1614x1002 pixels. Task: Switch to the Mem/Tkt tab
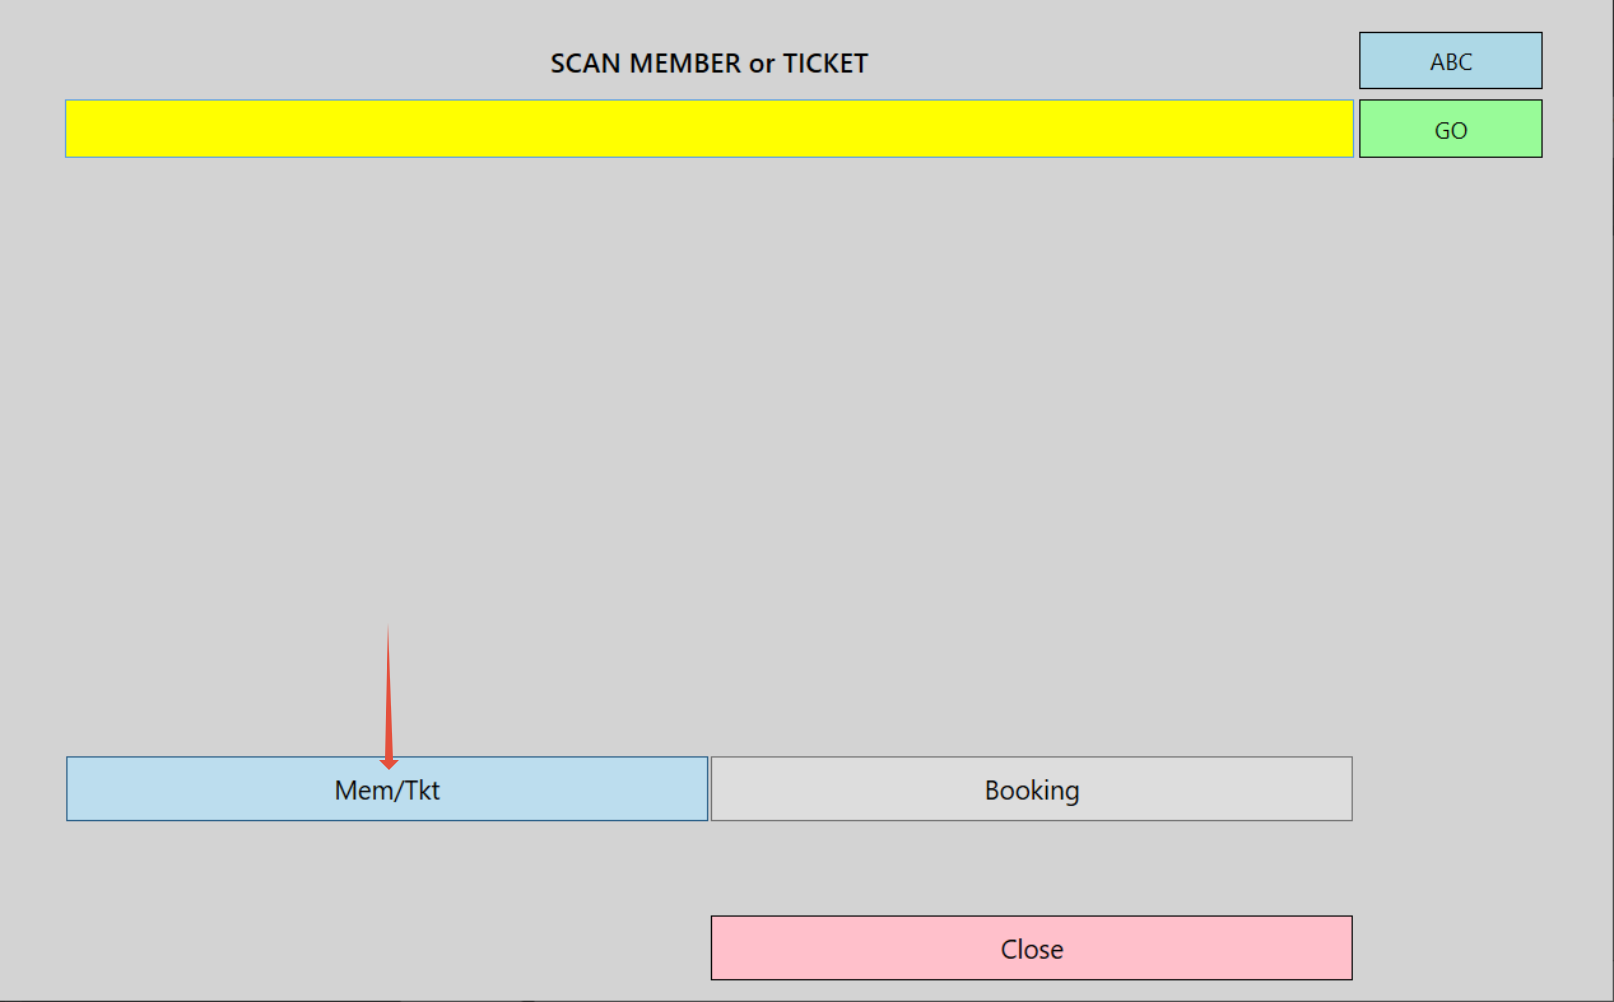(387, 789)
